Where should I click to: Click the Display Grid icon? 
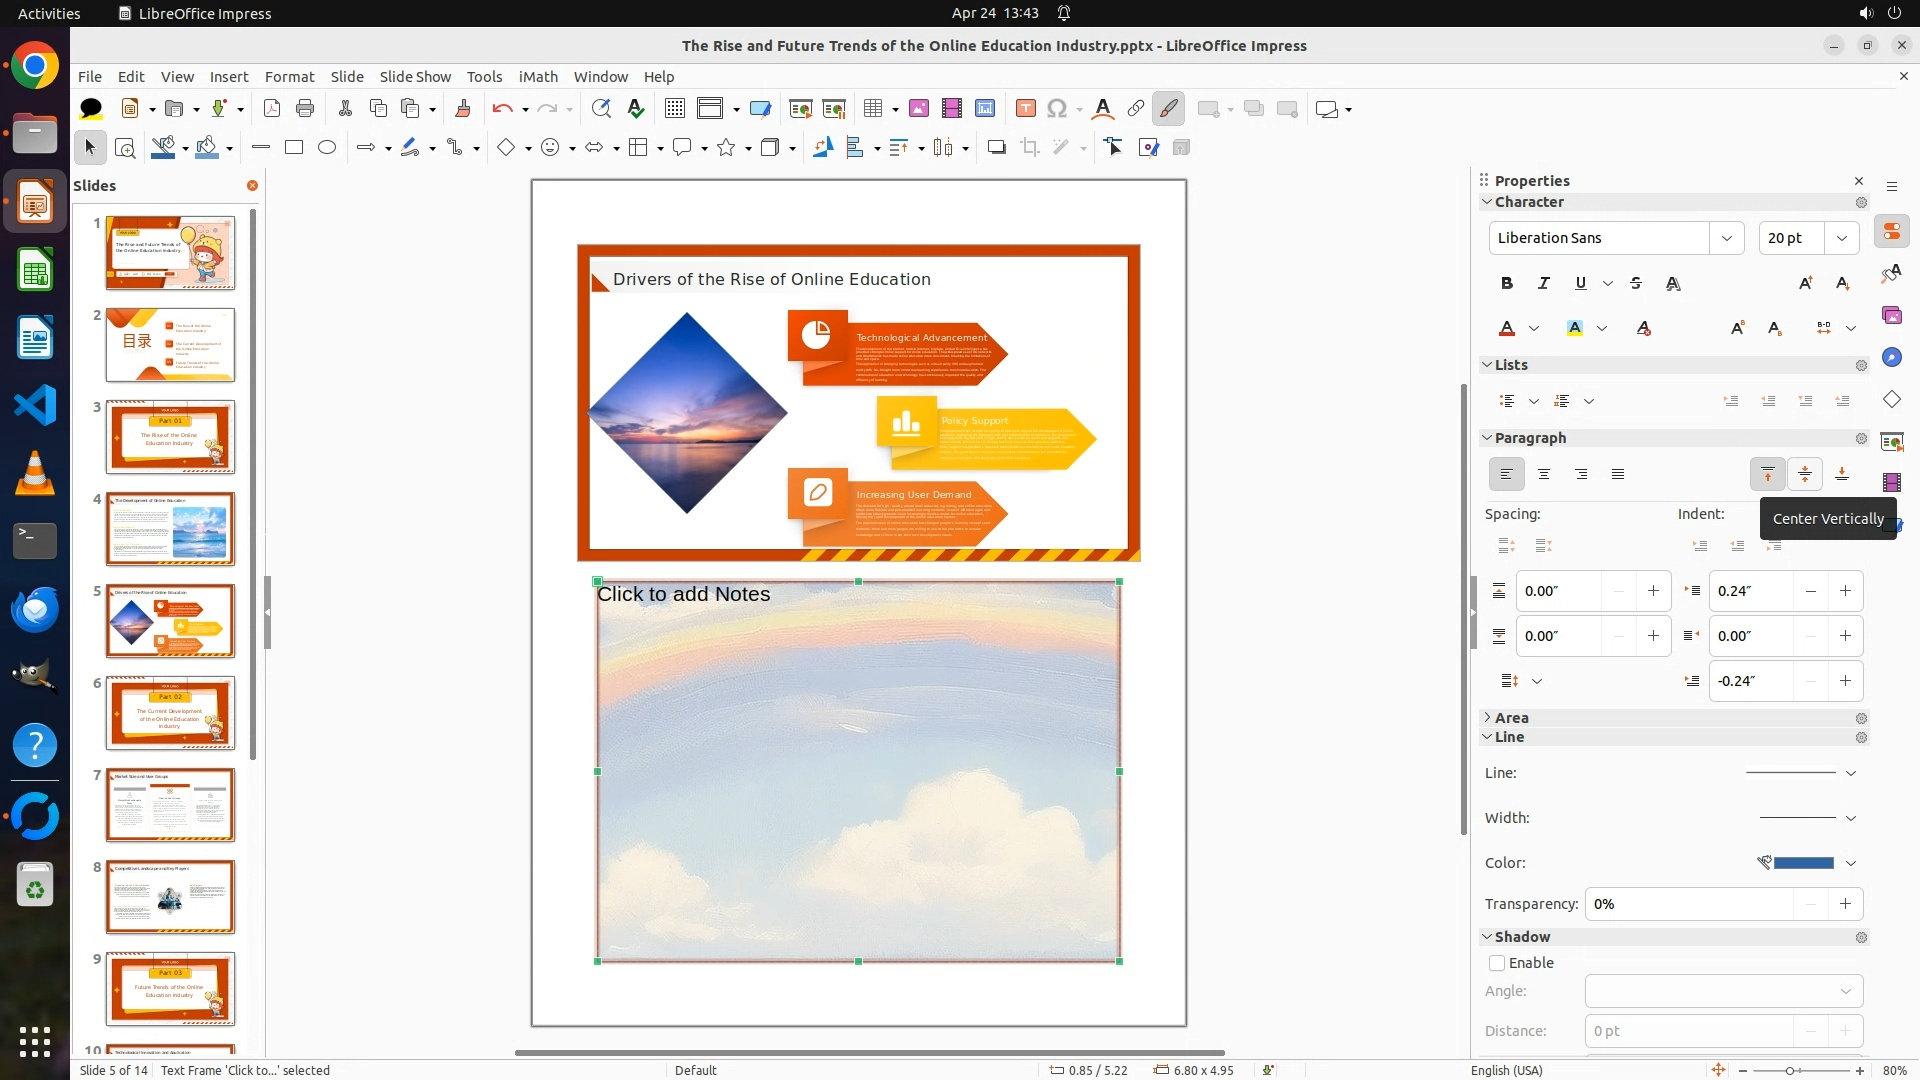(x=675, y=109)
